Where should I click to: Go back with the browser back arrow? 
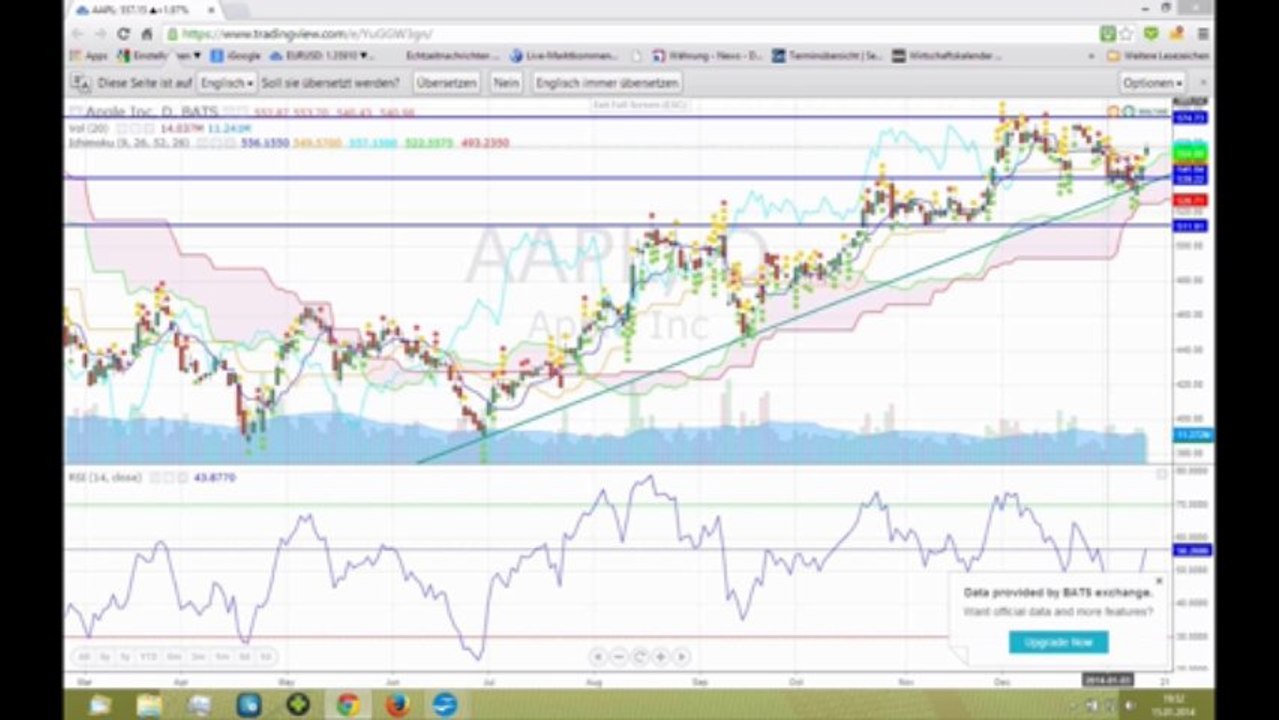coord(78,33)
